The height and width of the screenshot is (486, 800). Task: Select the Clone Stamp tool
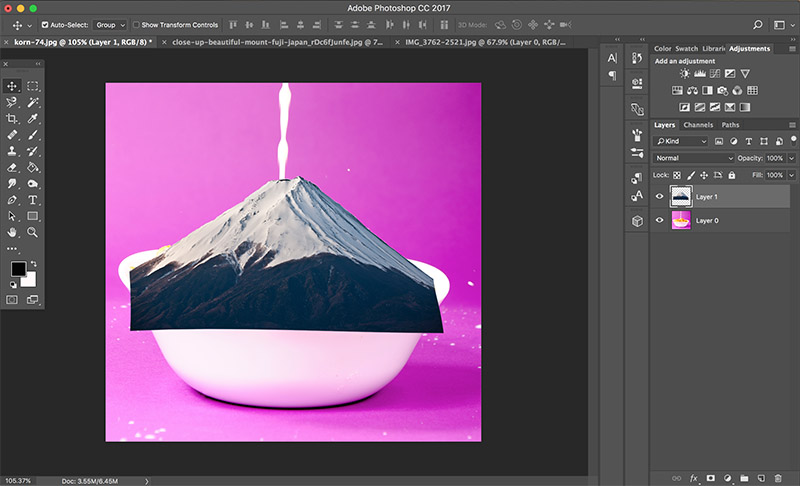point(12,151)
